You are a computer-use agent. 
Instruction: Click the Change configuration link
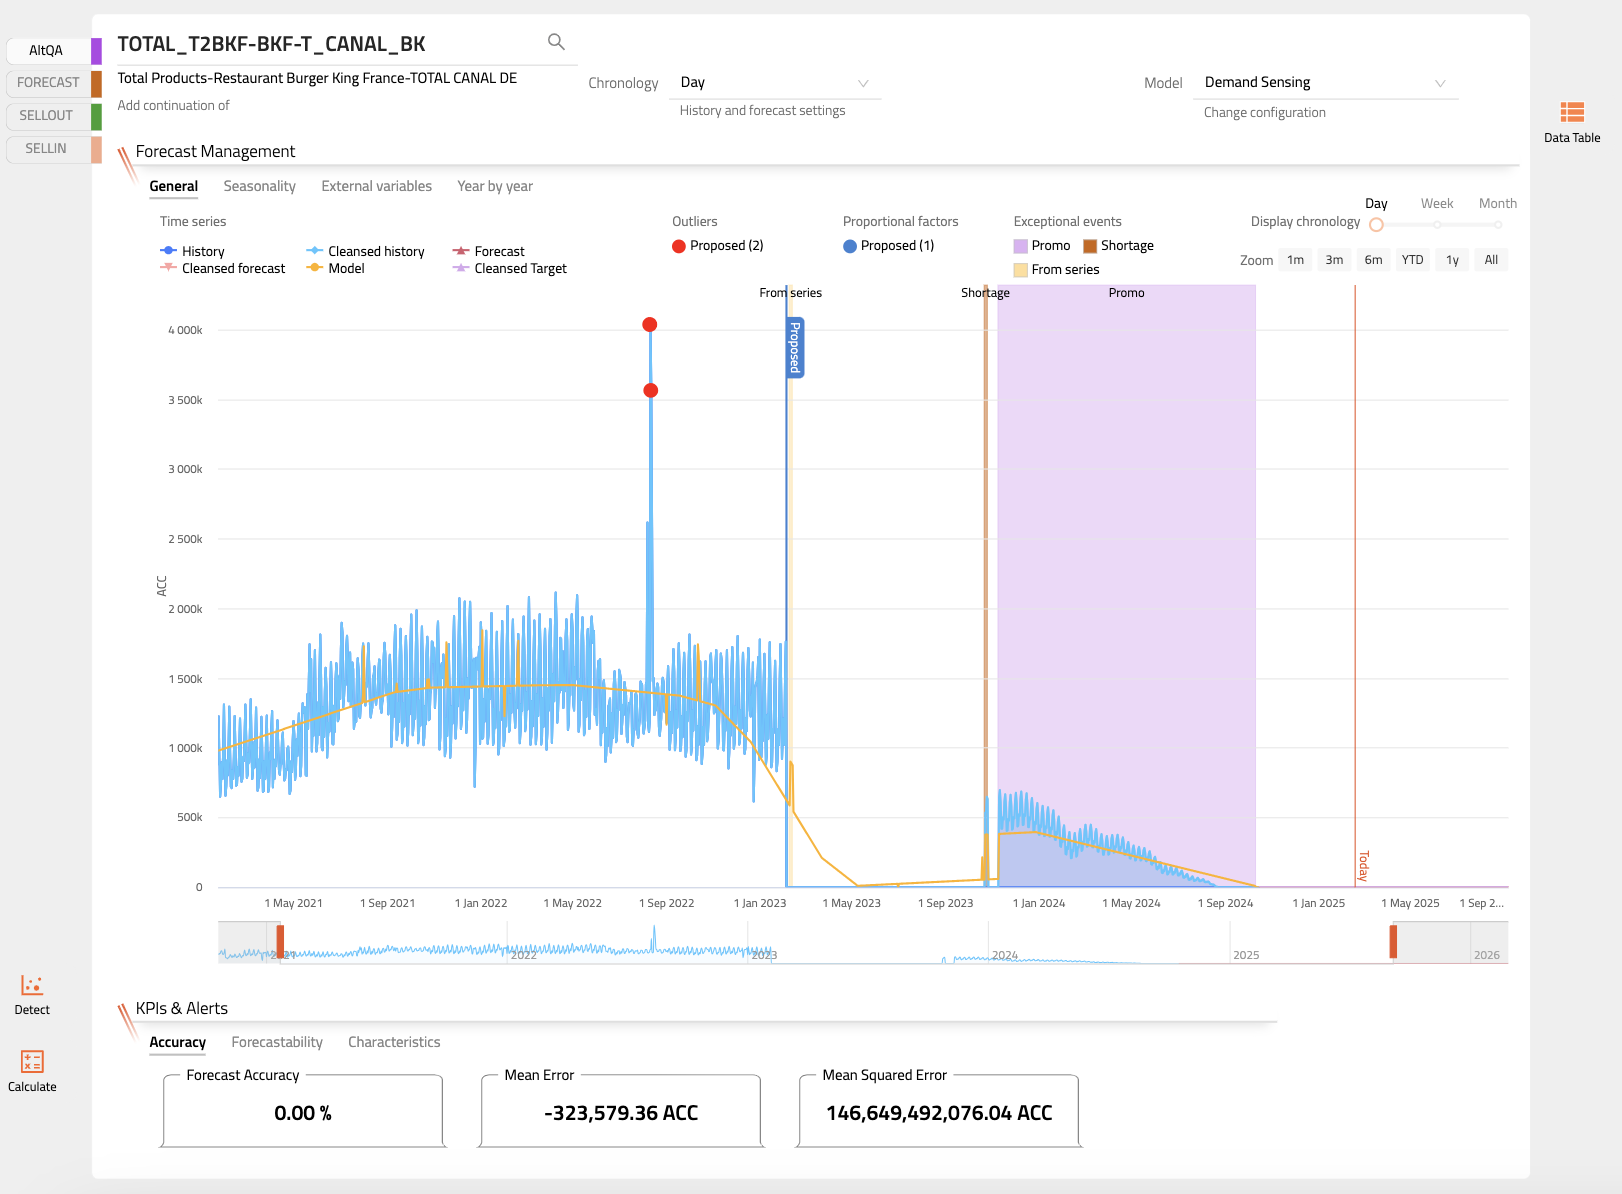(x=1264, y=113)
